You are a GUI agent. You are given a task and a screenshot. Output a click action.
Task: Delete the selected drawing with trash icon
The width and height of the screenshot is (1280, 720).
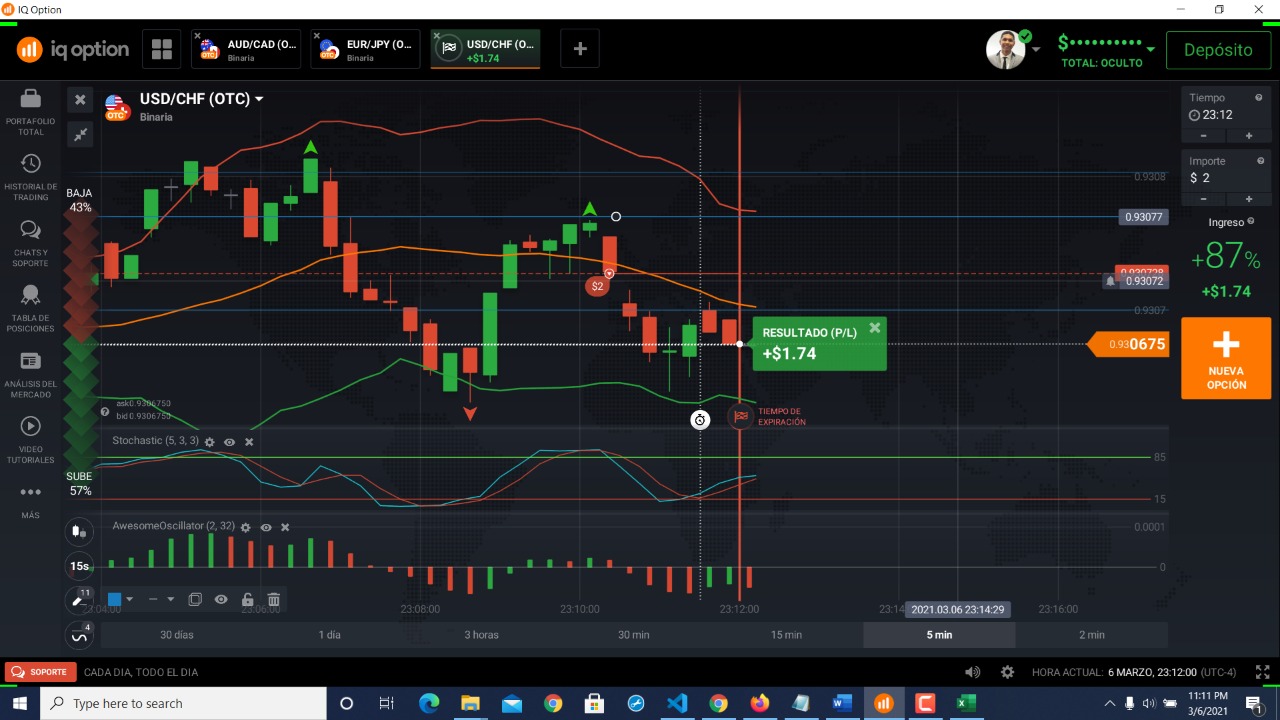(273, 600)
